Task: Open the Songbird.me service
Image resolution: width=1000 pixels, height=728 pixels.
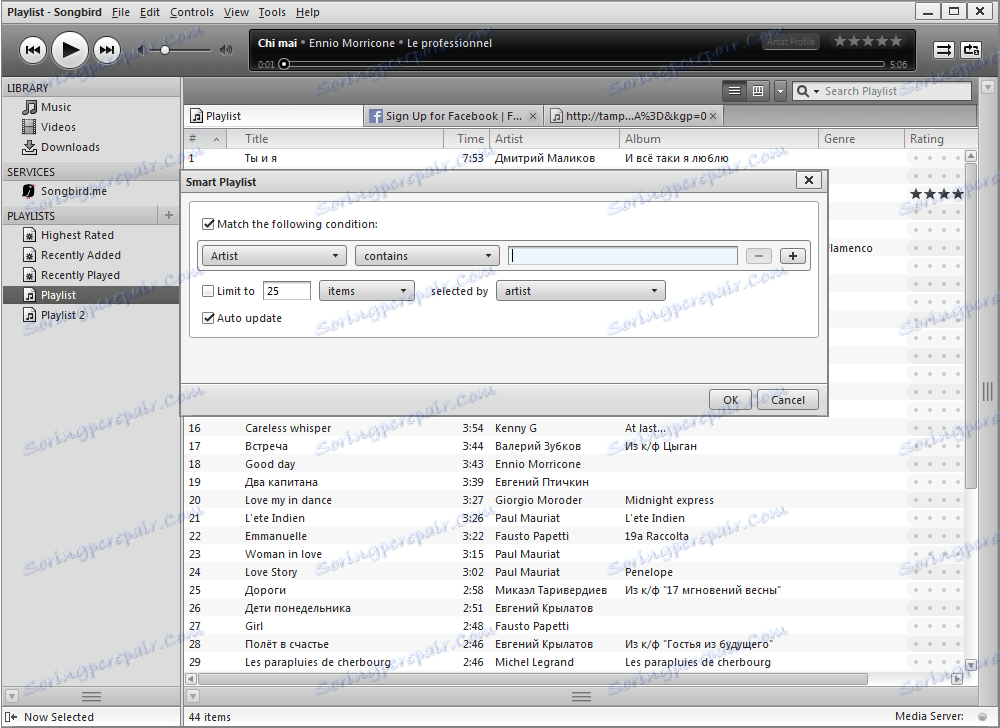Action: 73,191
